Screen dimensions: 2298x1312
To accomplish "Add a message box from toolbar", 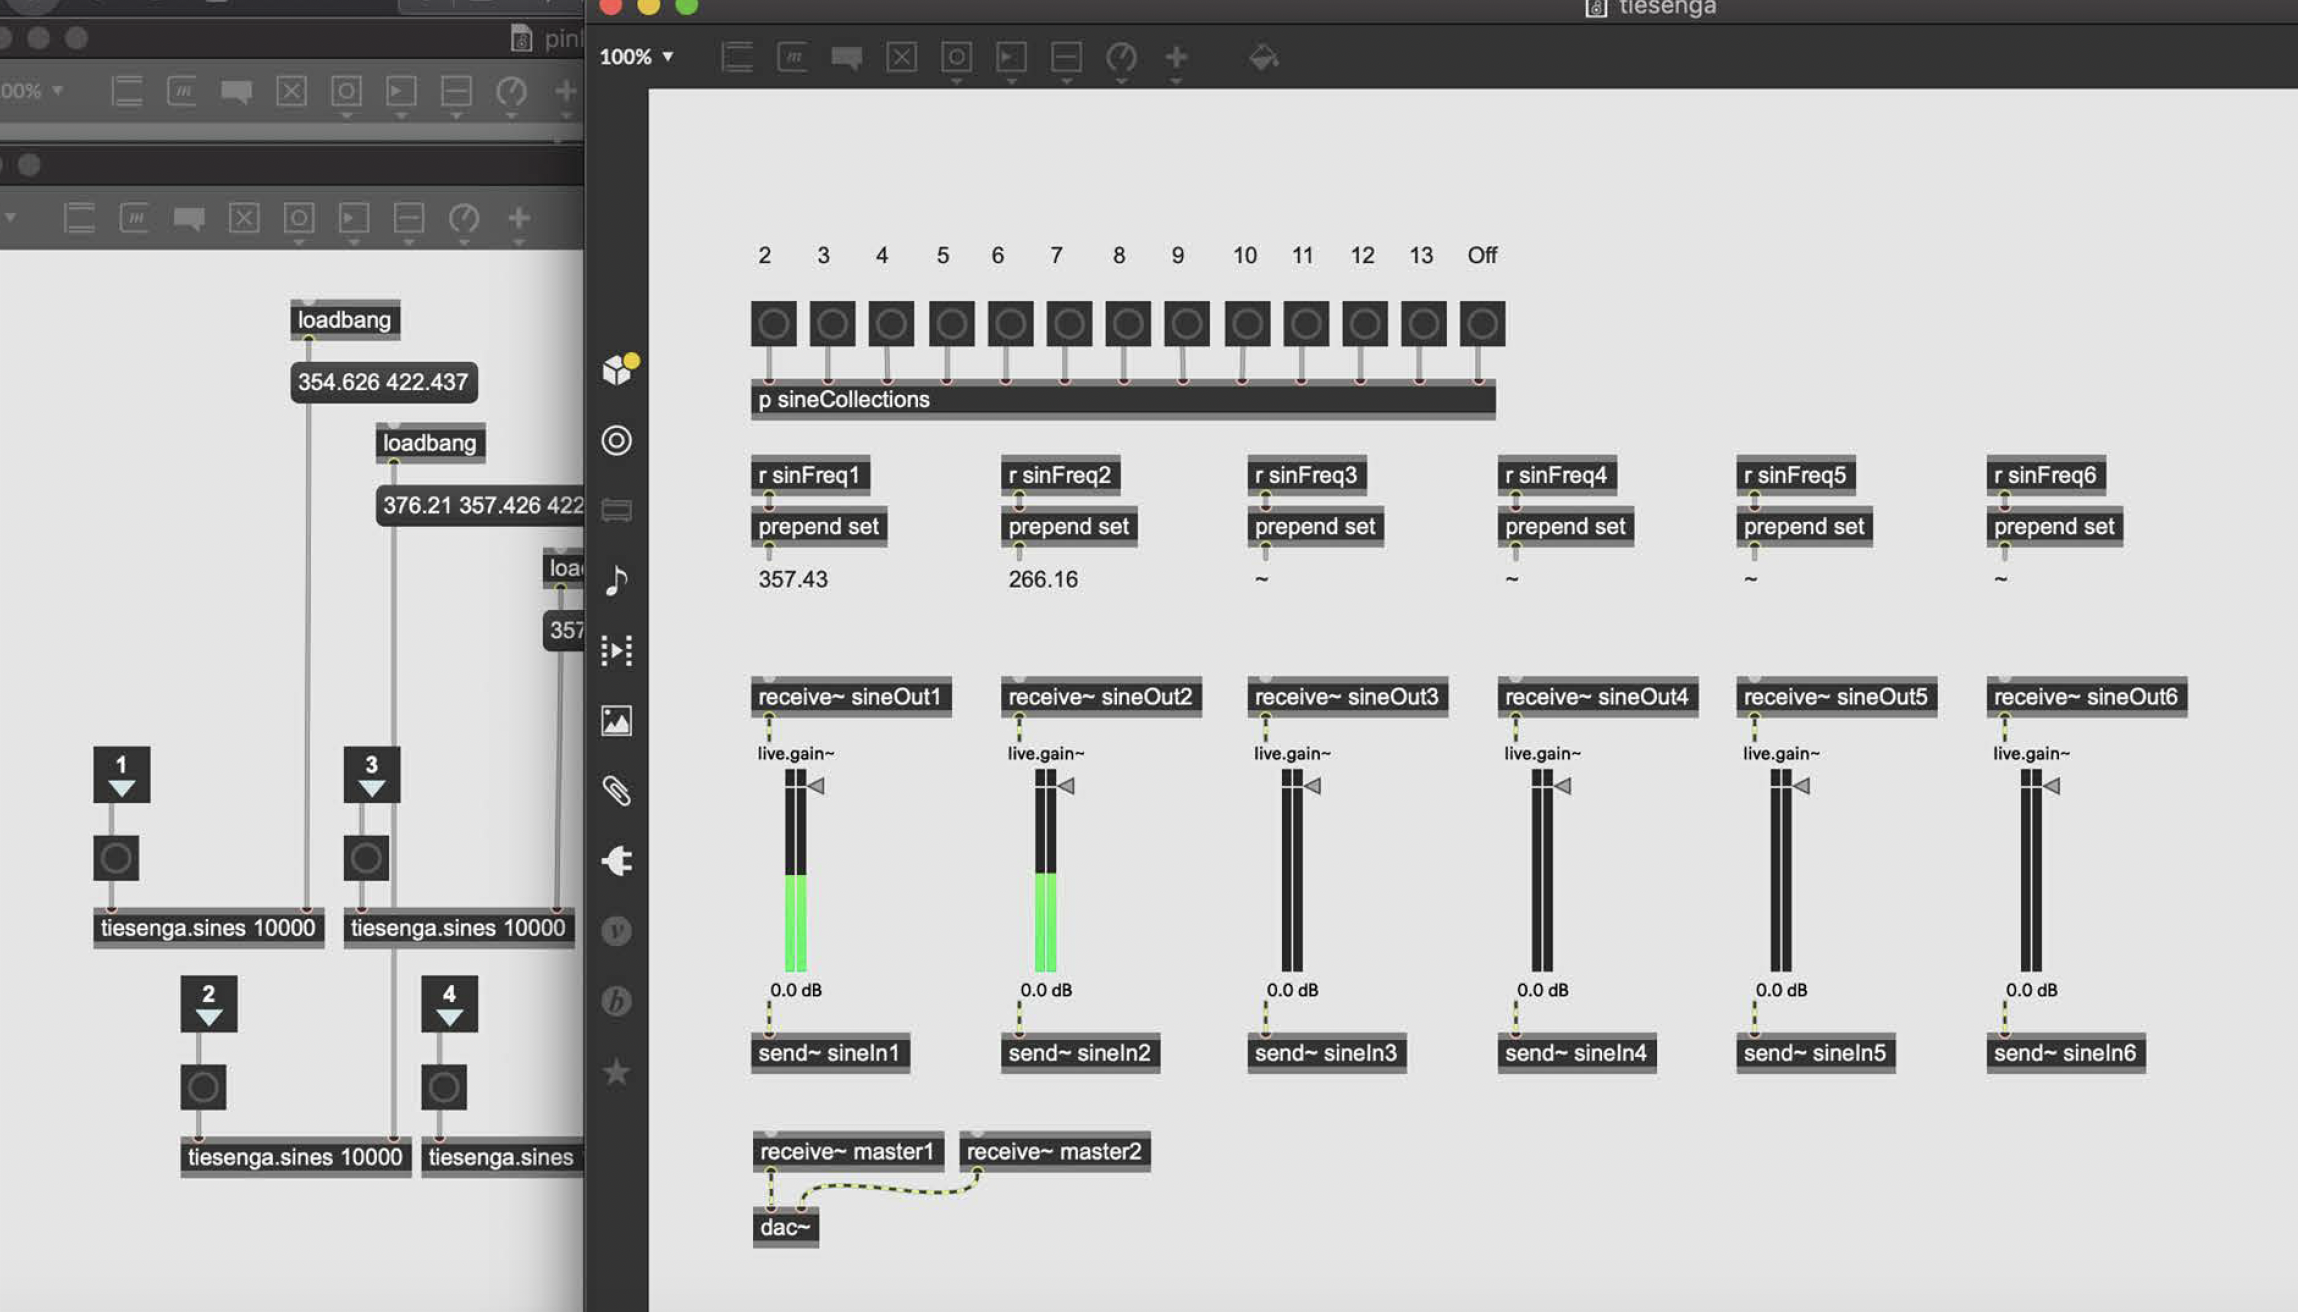I will click(792, 57).
